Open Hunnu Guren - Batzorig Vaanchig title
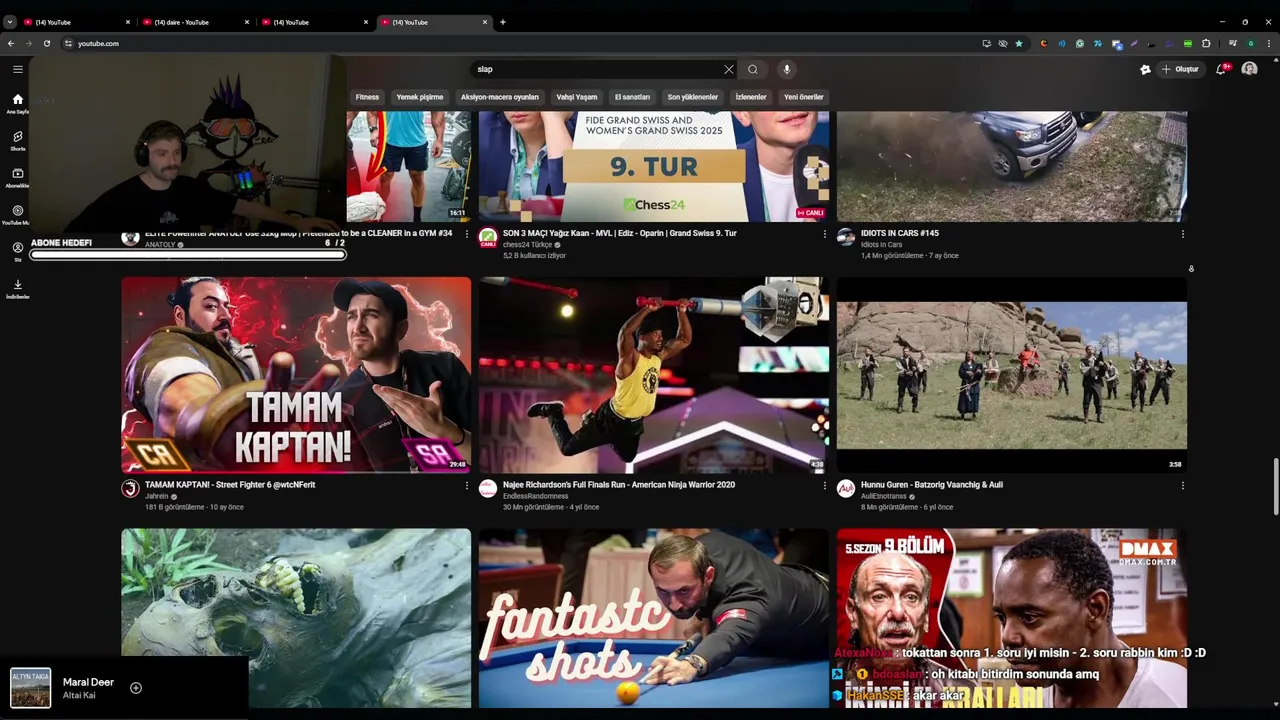 [932, 485]
